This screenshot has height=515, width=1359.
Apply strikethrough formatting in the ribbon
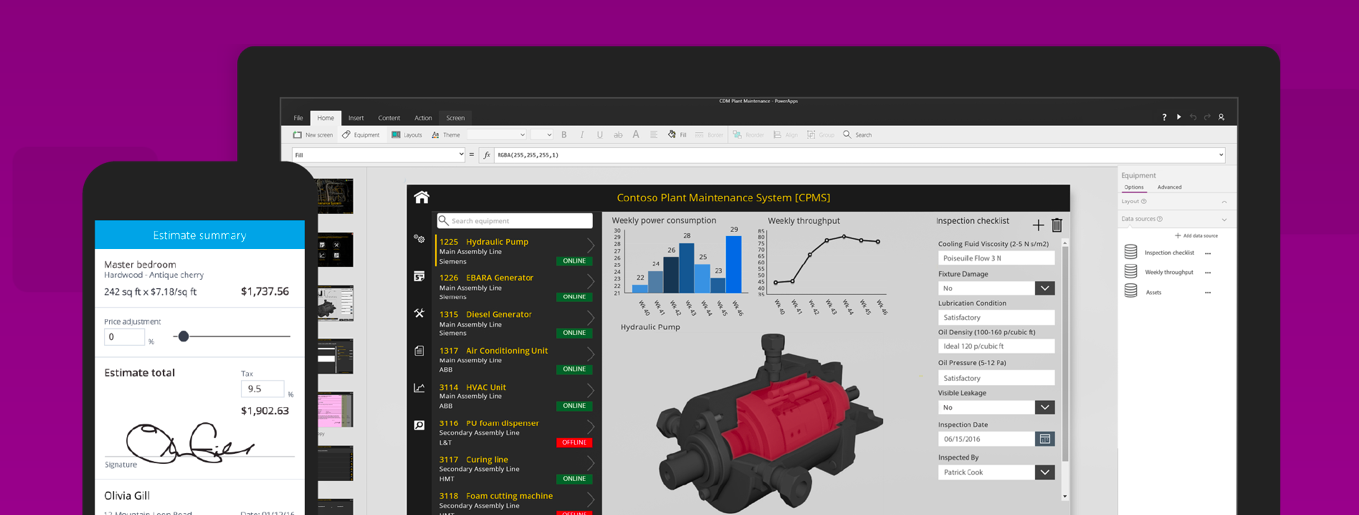[617, 134]
